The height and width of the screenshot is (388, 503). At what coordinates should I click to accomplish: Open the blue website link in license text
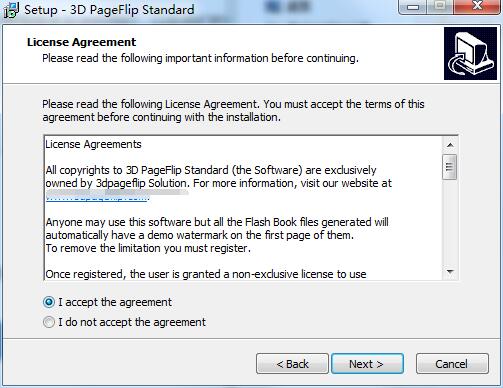pyautogui.click(x=97, y=197)
